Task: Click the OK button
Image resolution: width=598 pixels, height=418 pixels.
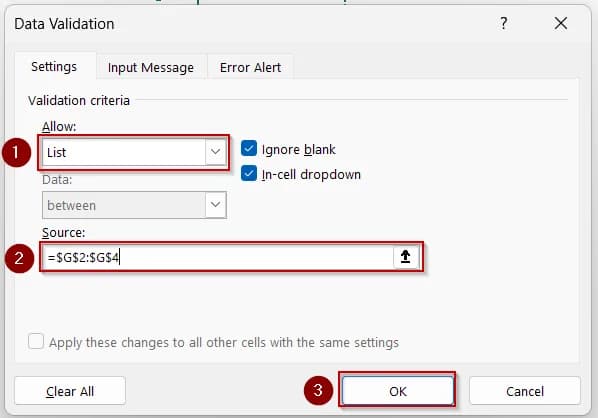Action: click(x=398, y=391)
